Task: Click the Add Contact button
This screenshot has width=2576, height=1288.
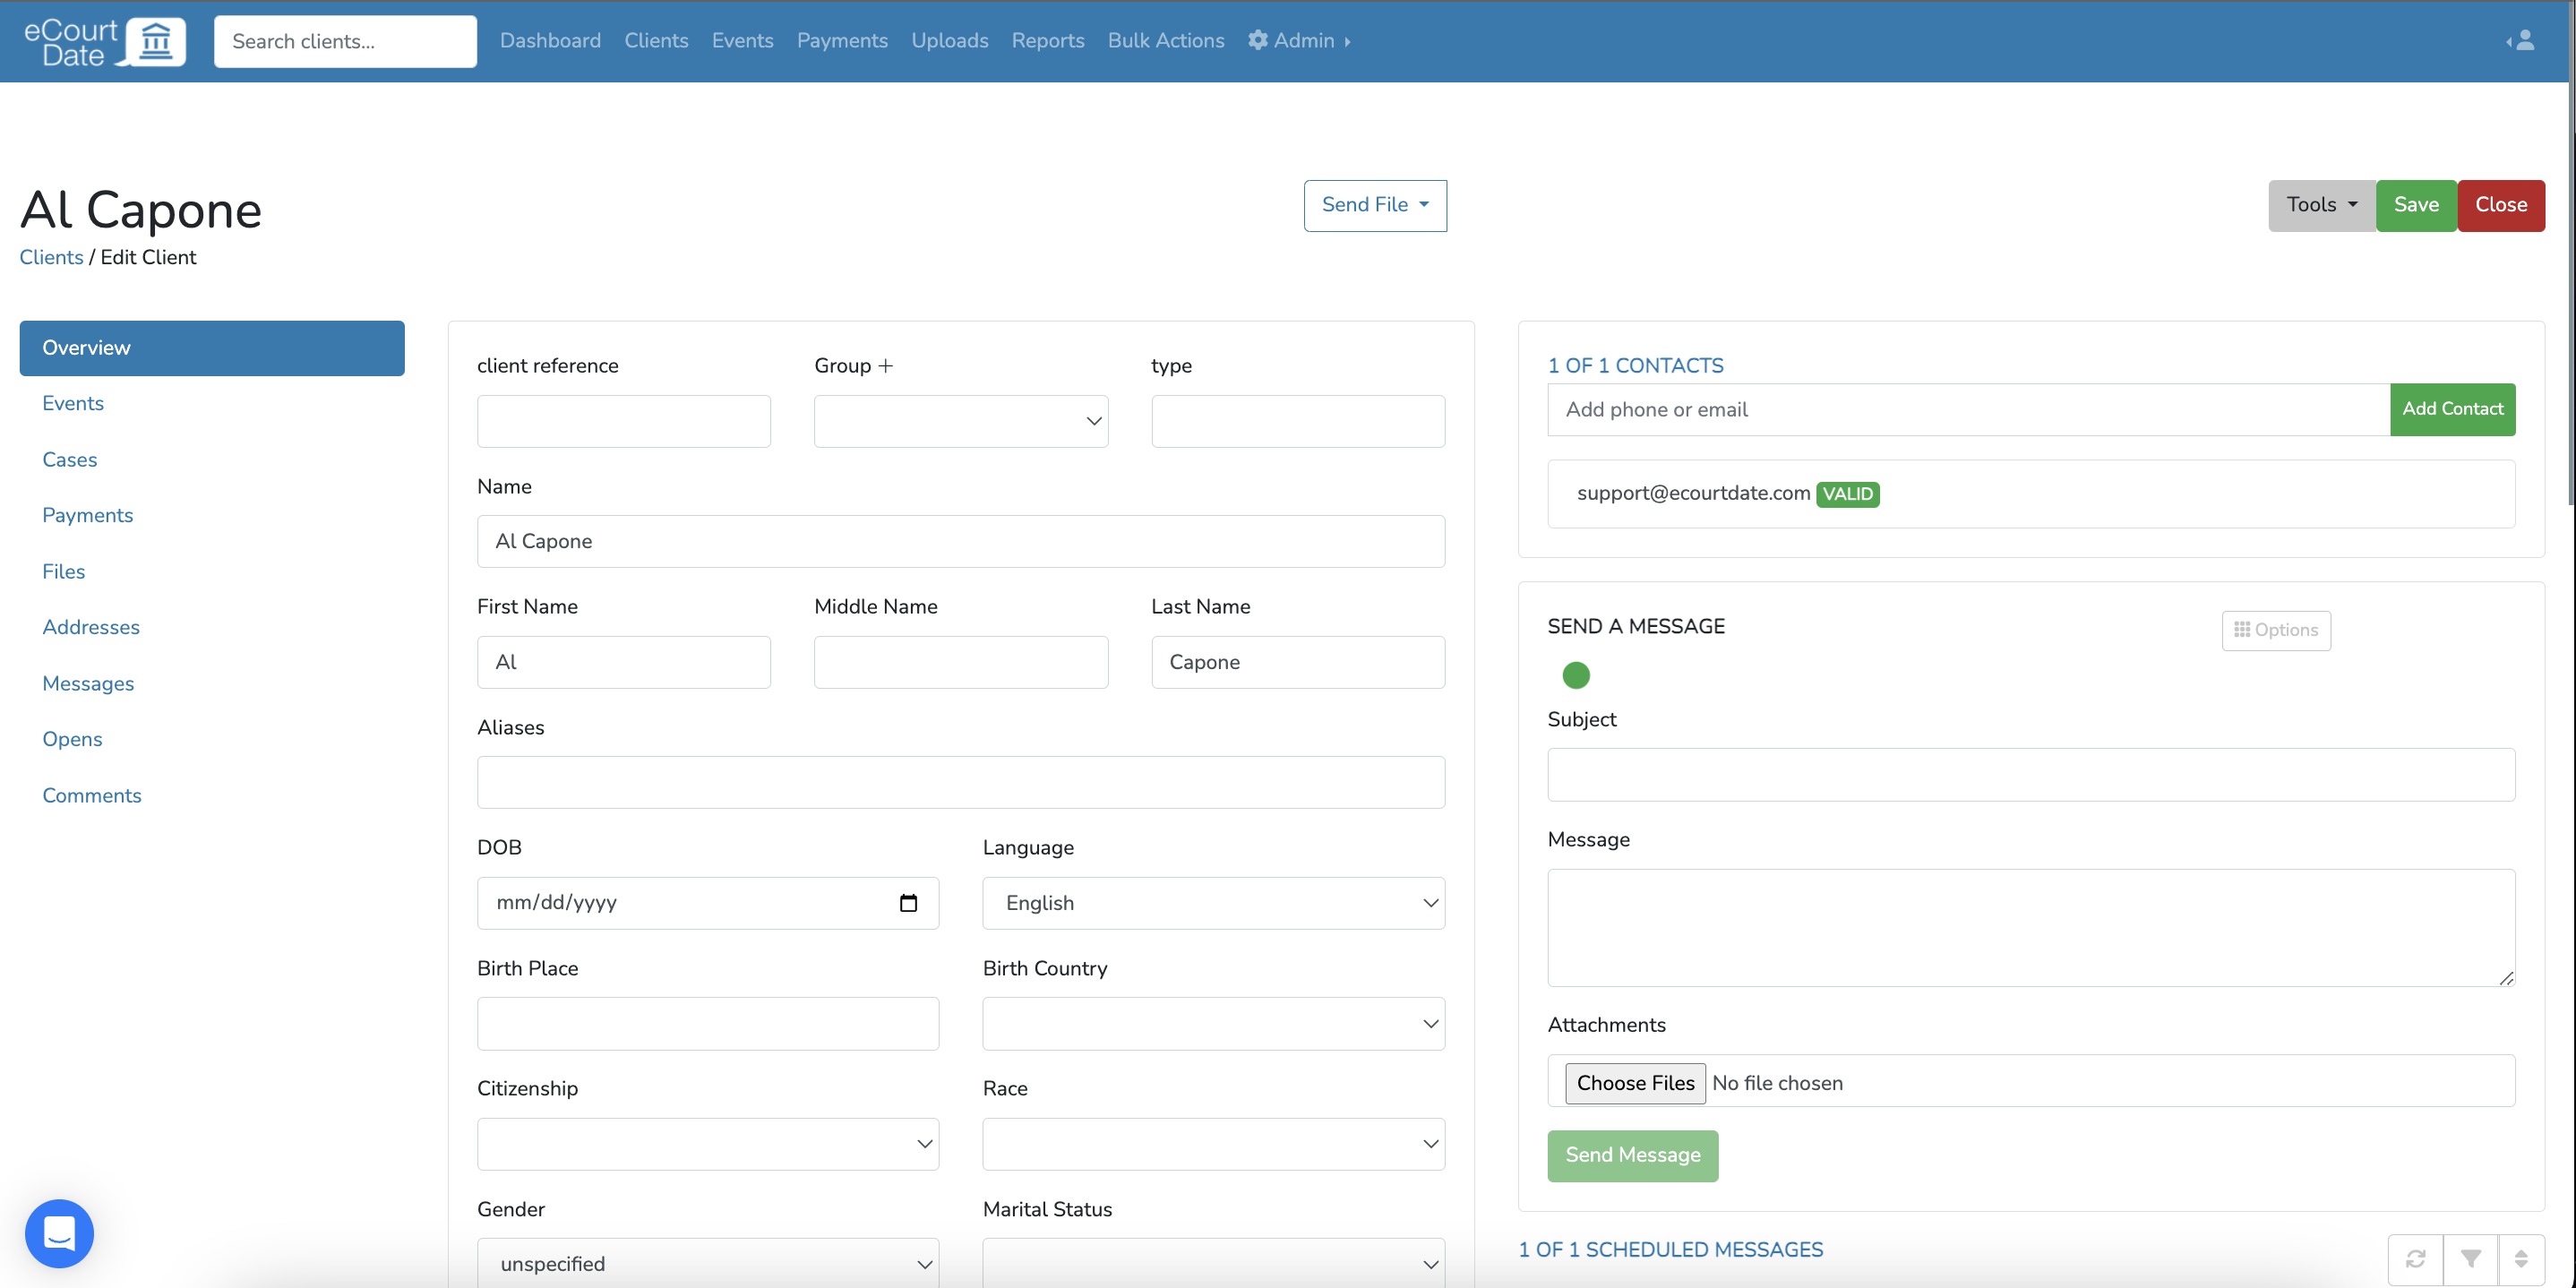Action: [2451, 409]
